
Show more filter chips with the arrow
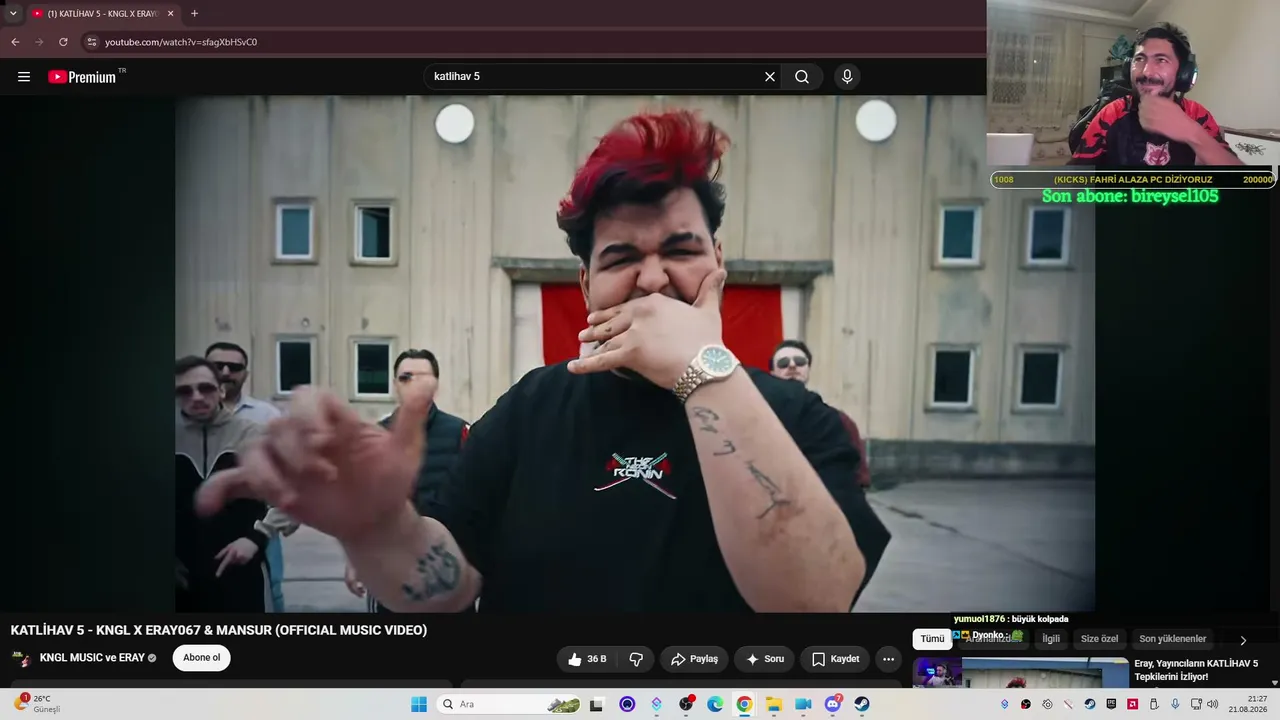coord(1243,640)
